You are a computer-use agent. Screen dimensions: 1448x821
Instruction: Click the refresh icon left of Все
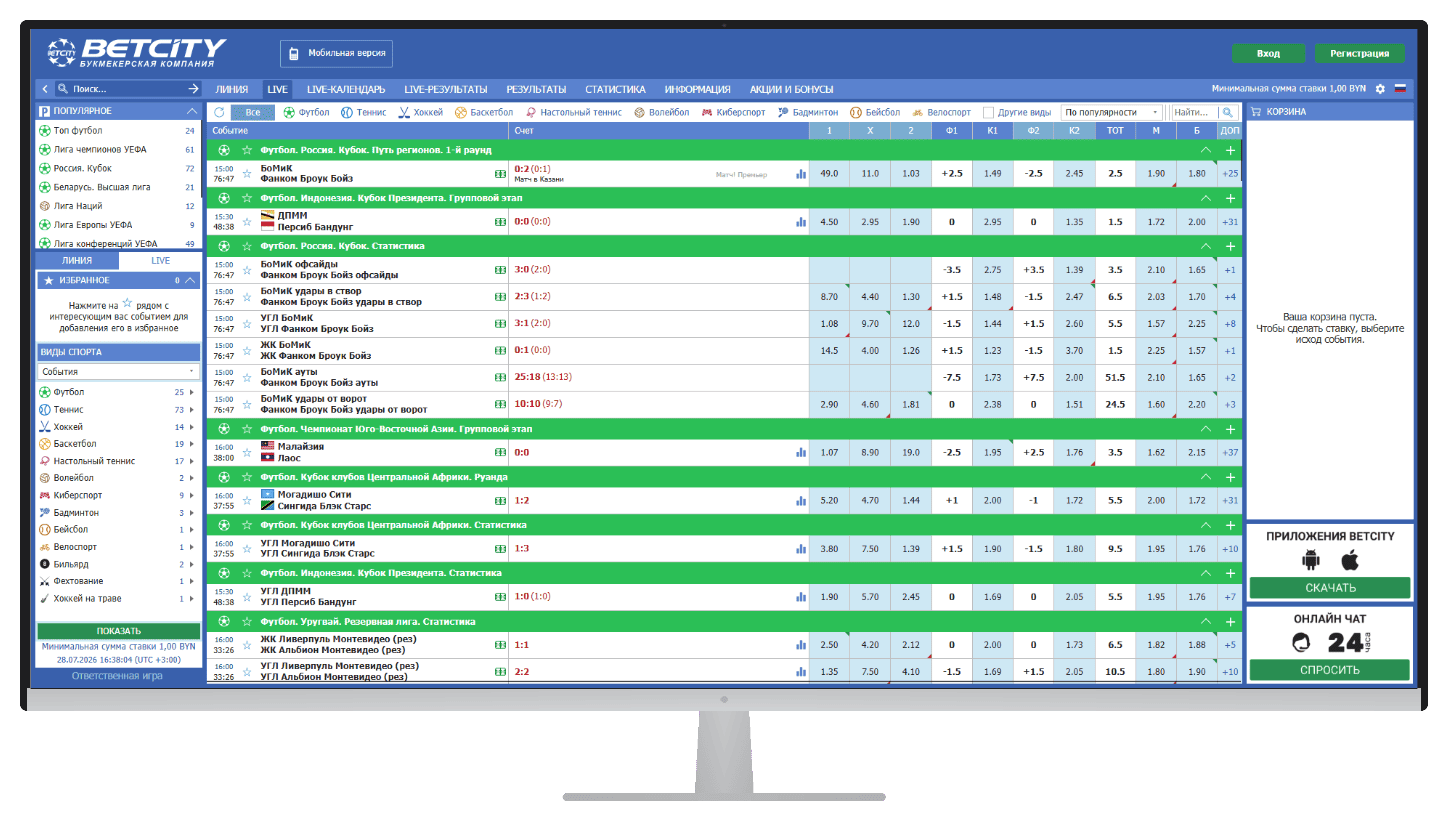coord(220,112)
